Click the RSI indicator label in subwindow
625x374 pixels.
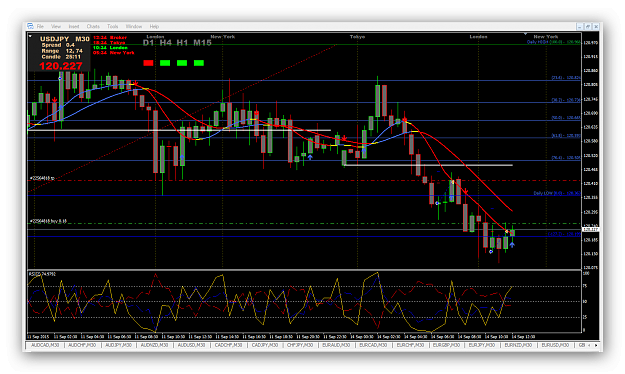pos(42,274)
